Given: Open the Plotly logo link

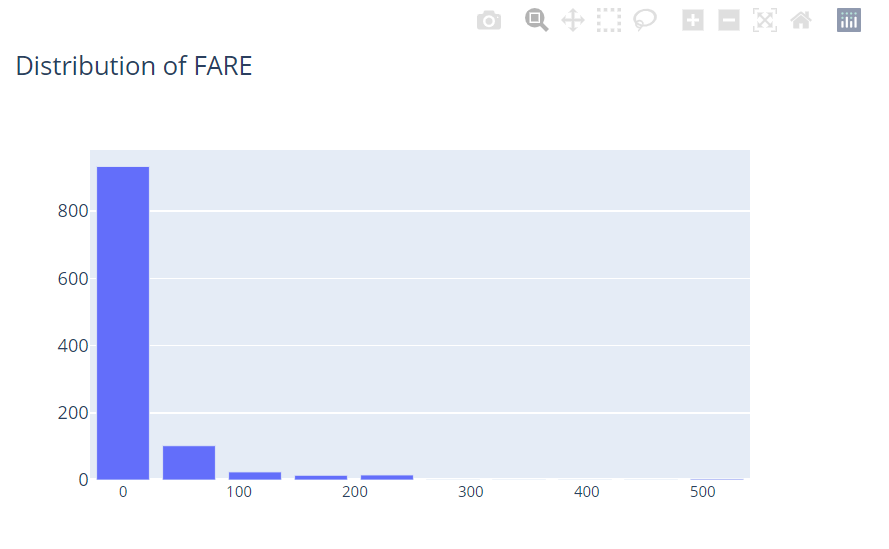Looking at the screenshot, I should pos(849,20).
